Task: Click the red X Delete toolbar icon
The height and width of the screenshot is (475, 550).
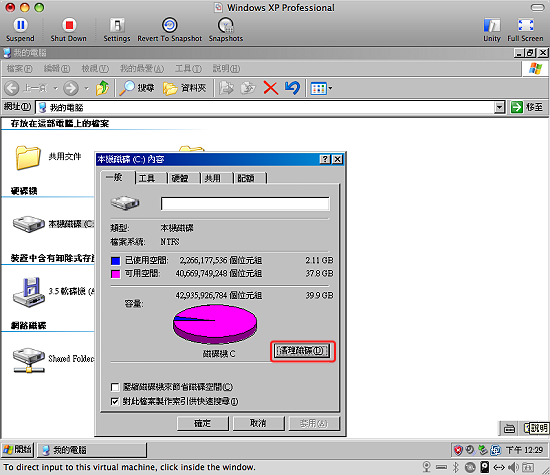Action: (x=270, y=88)
